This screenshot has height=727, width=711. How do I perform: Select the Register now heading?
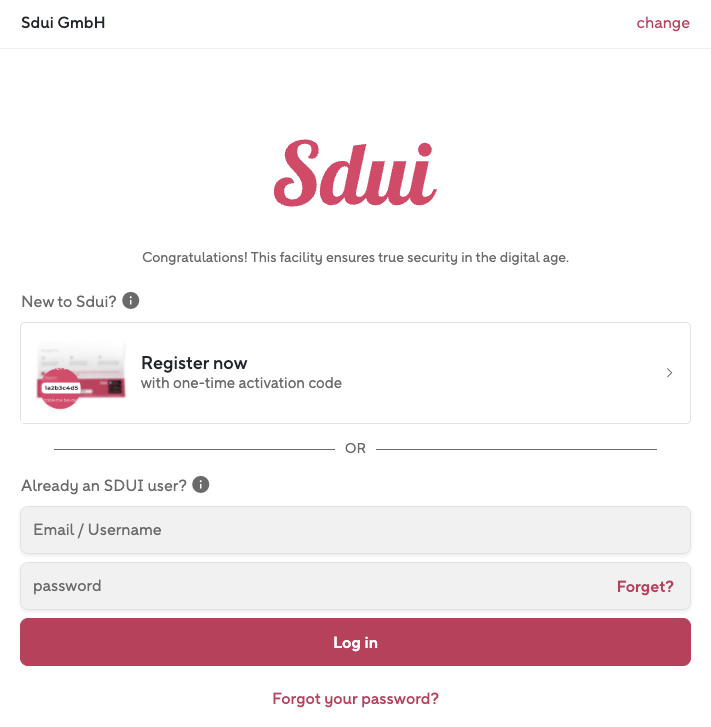click(x=194, y=363)
